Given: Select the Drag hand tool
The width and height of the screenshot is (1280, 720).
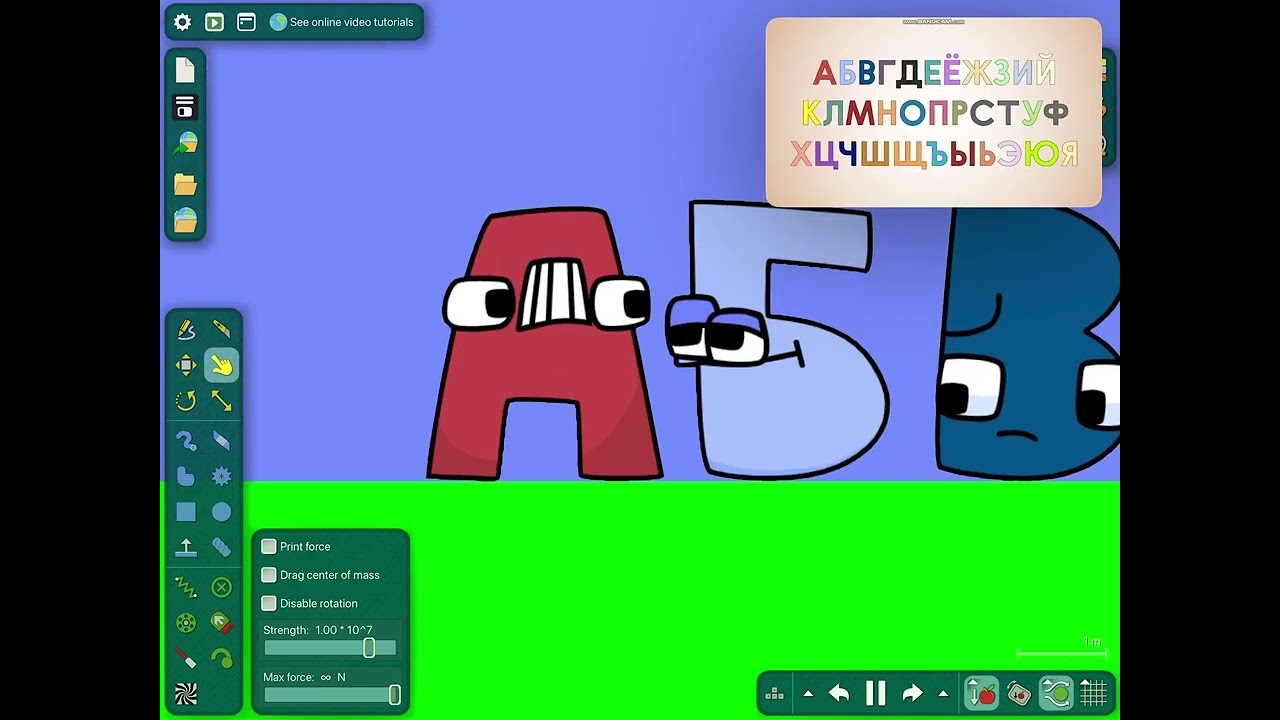Looking at the screenshot, I should click(x=221, y=365).
